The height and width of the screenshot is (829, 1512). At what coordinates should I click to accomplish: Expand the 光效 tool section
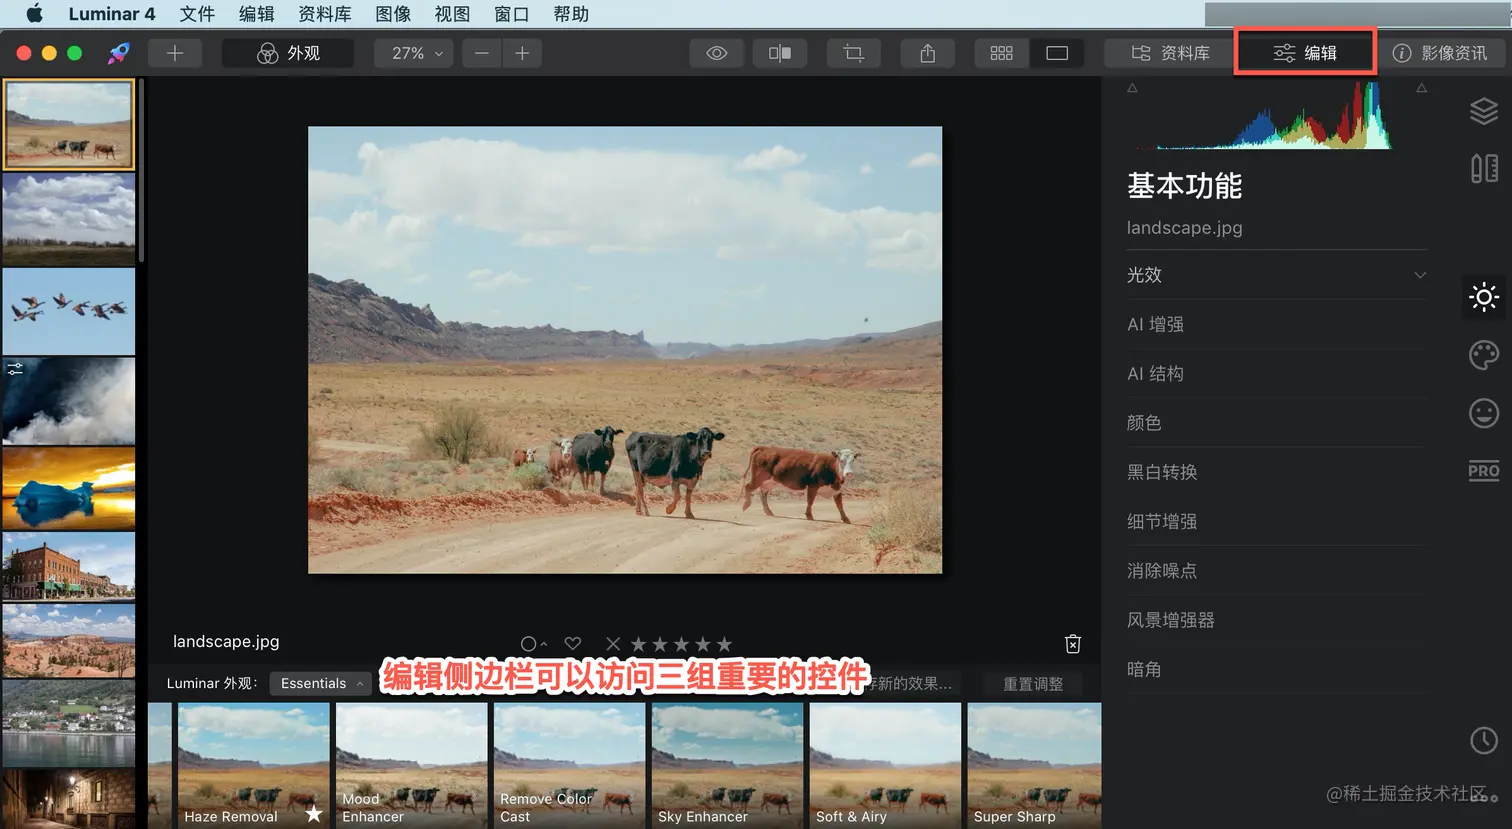point(1276,275)
